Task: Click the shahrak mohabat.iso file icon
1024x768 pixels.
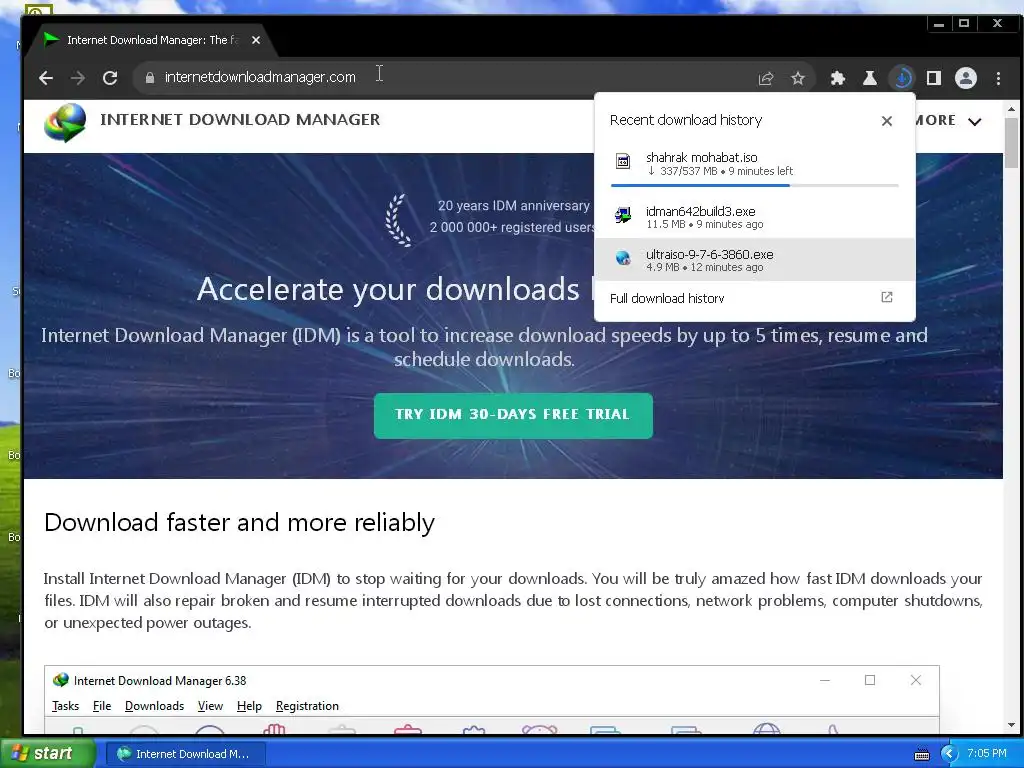Action: pyautogui.click(x=623, y=161)
